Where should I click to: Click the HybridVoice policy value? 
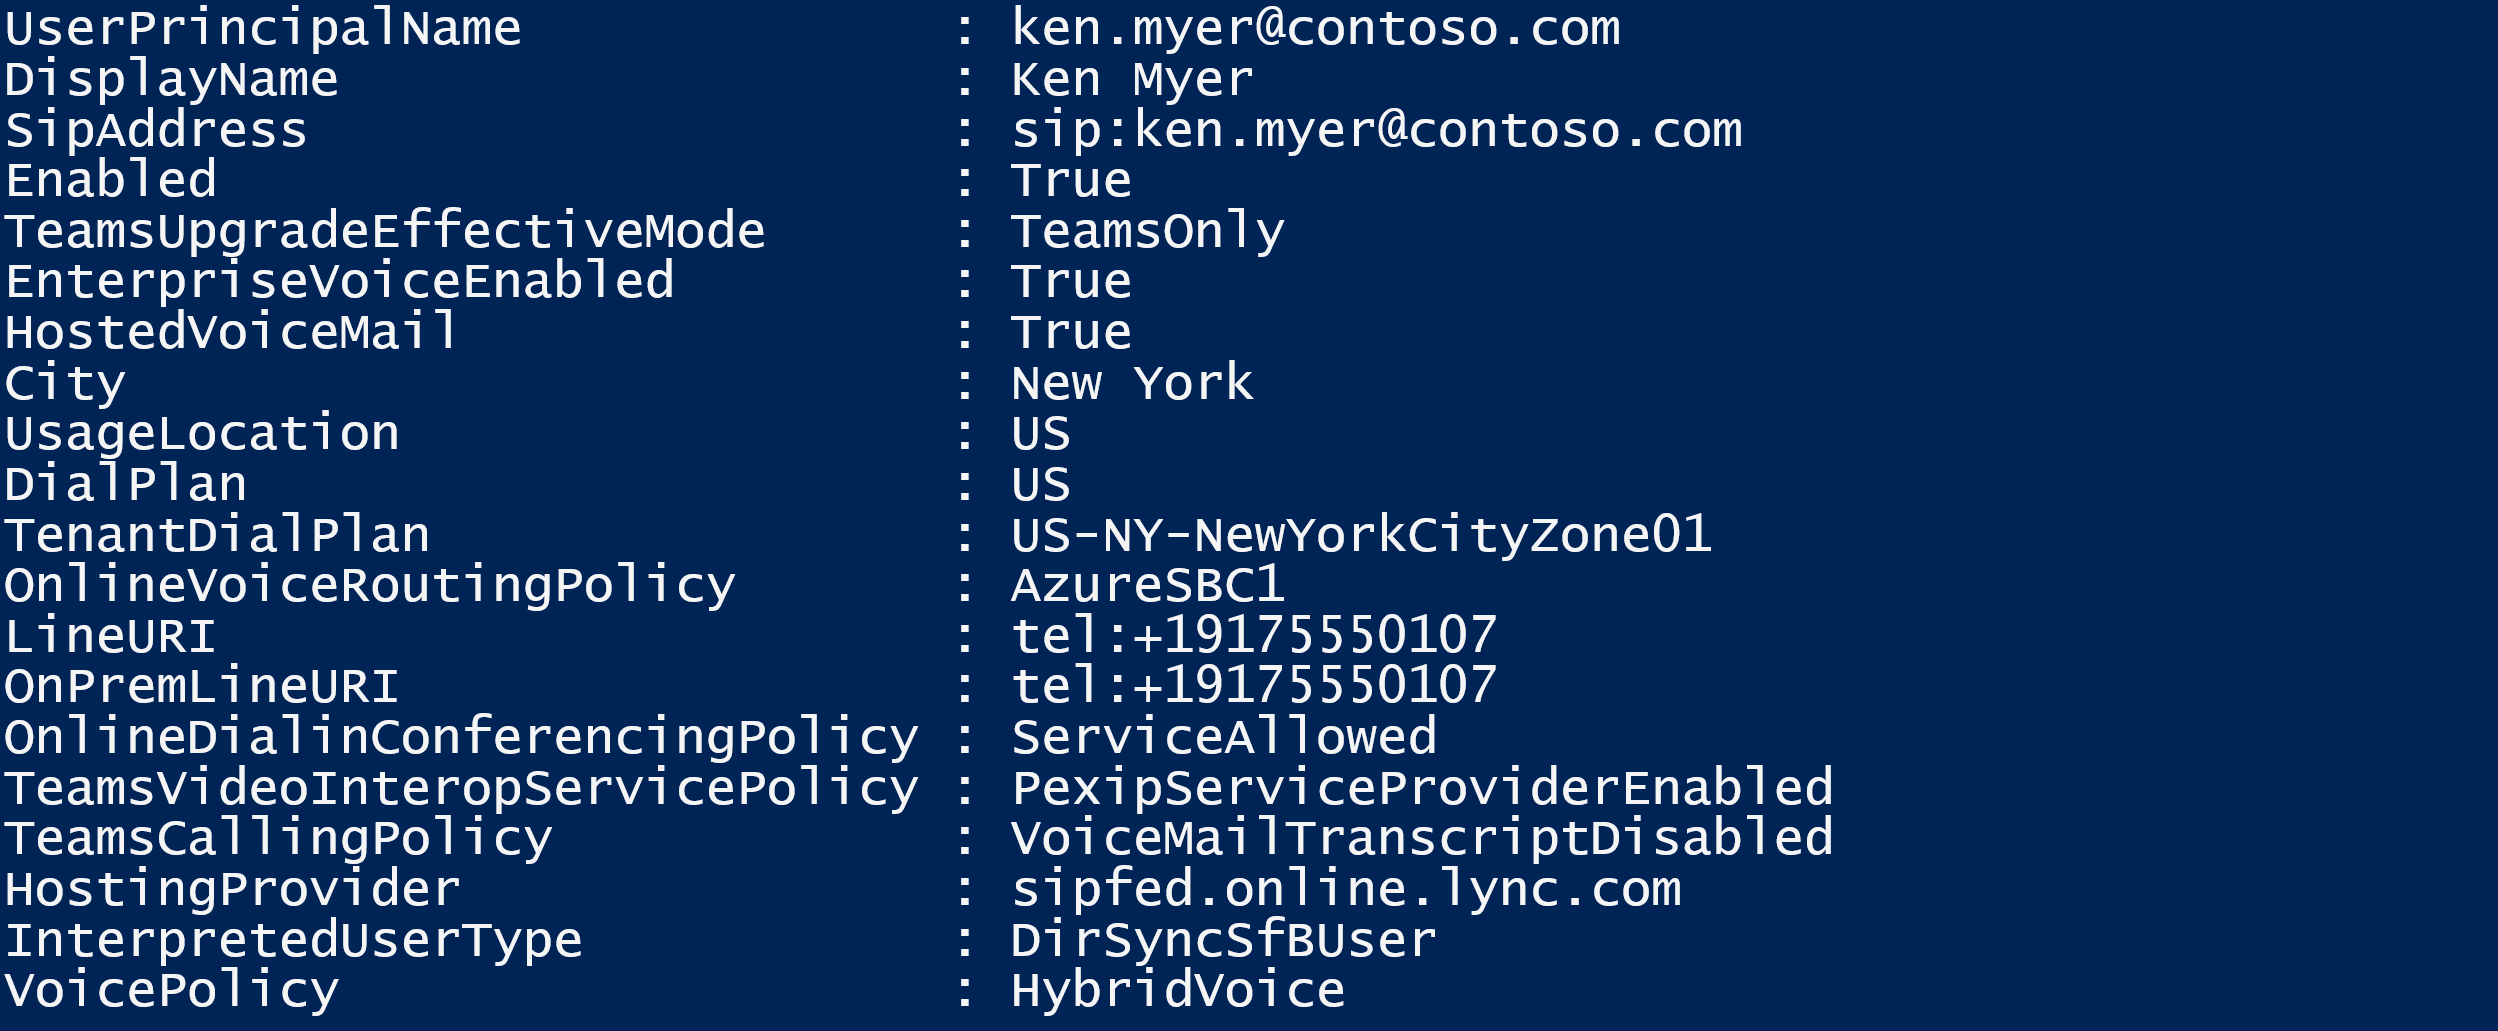coord(1177,990)
